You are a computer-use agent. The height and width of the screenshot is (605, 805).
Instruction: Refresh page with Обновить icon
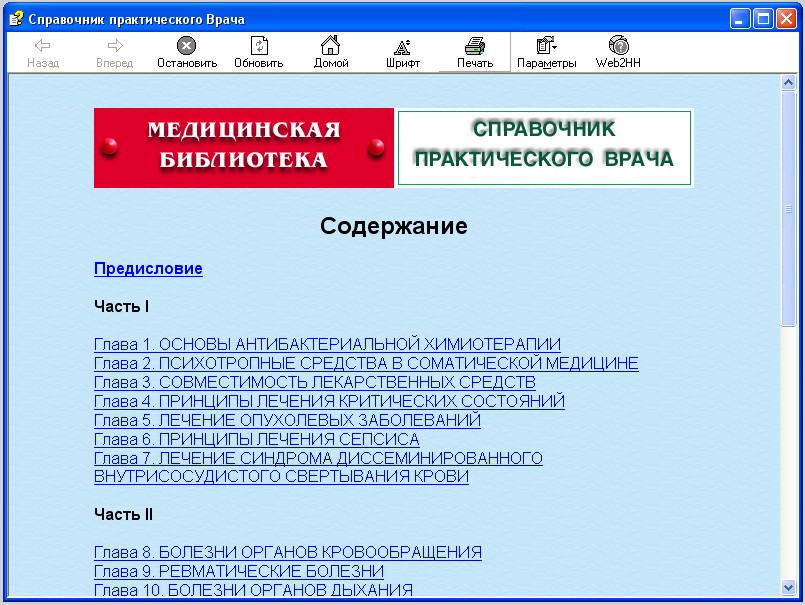(259, 46)
